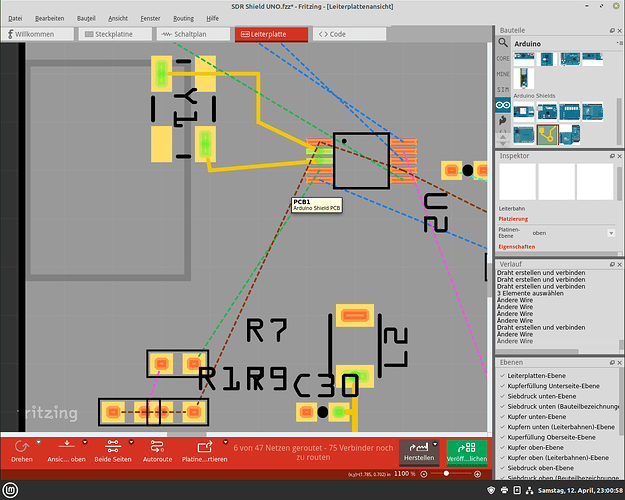This screenshot has height=500, width=625.
Task: Expand the Herstellen options arrow
Action: (435, 444)
